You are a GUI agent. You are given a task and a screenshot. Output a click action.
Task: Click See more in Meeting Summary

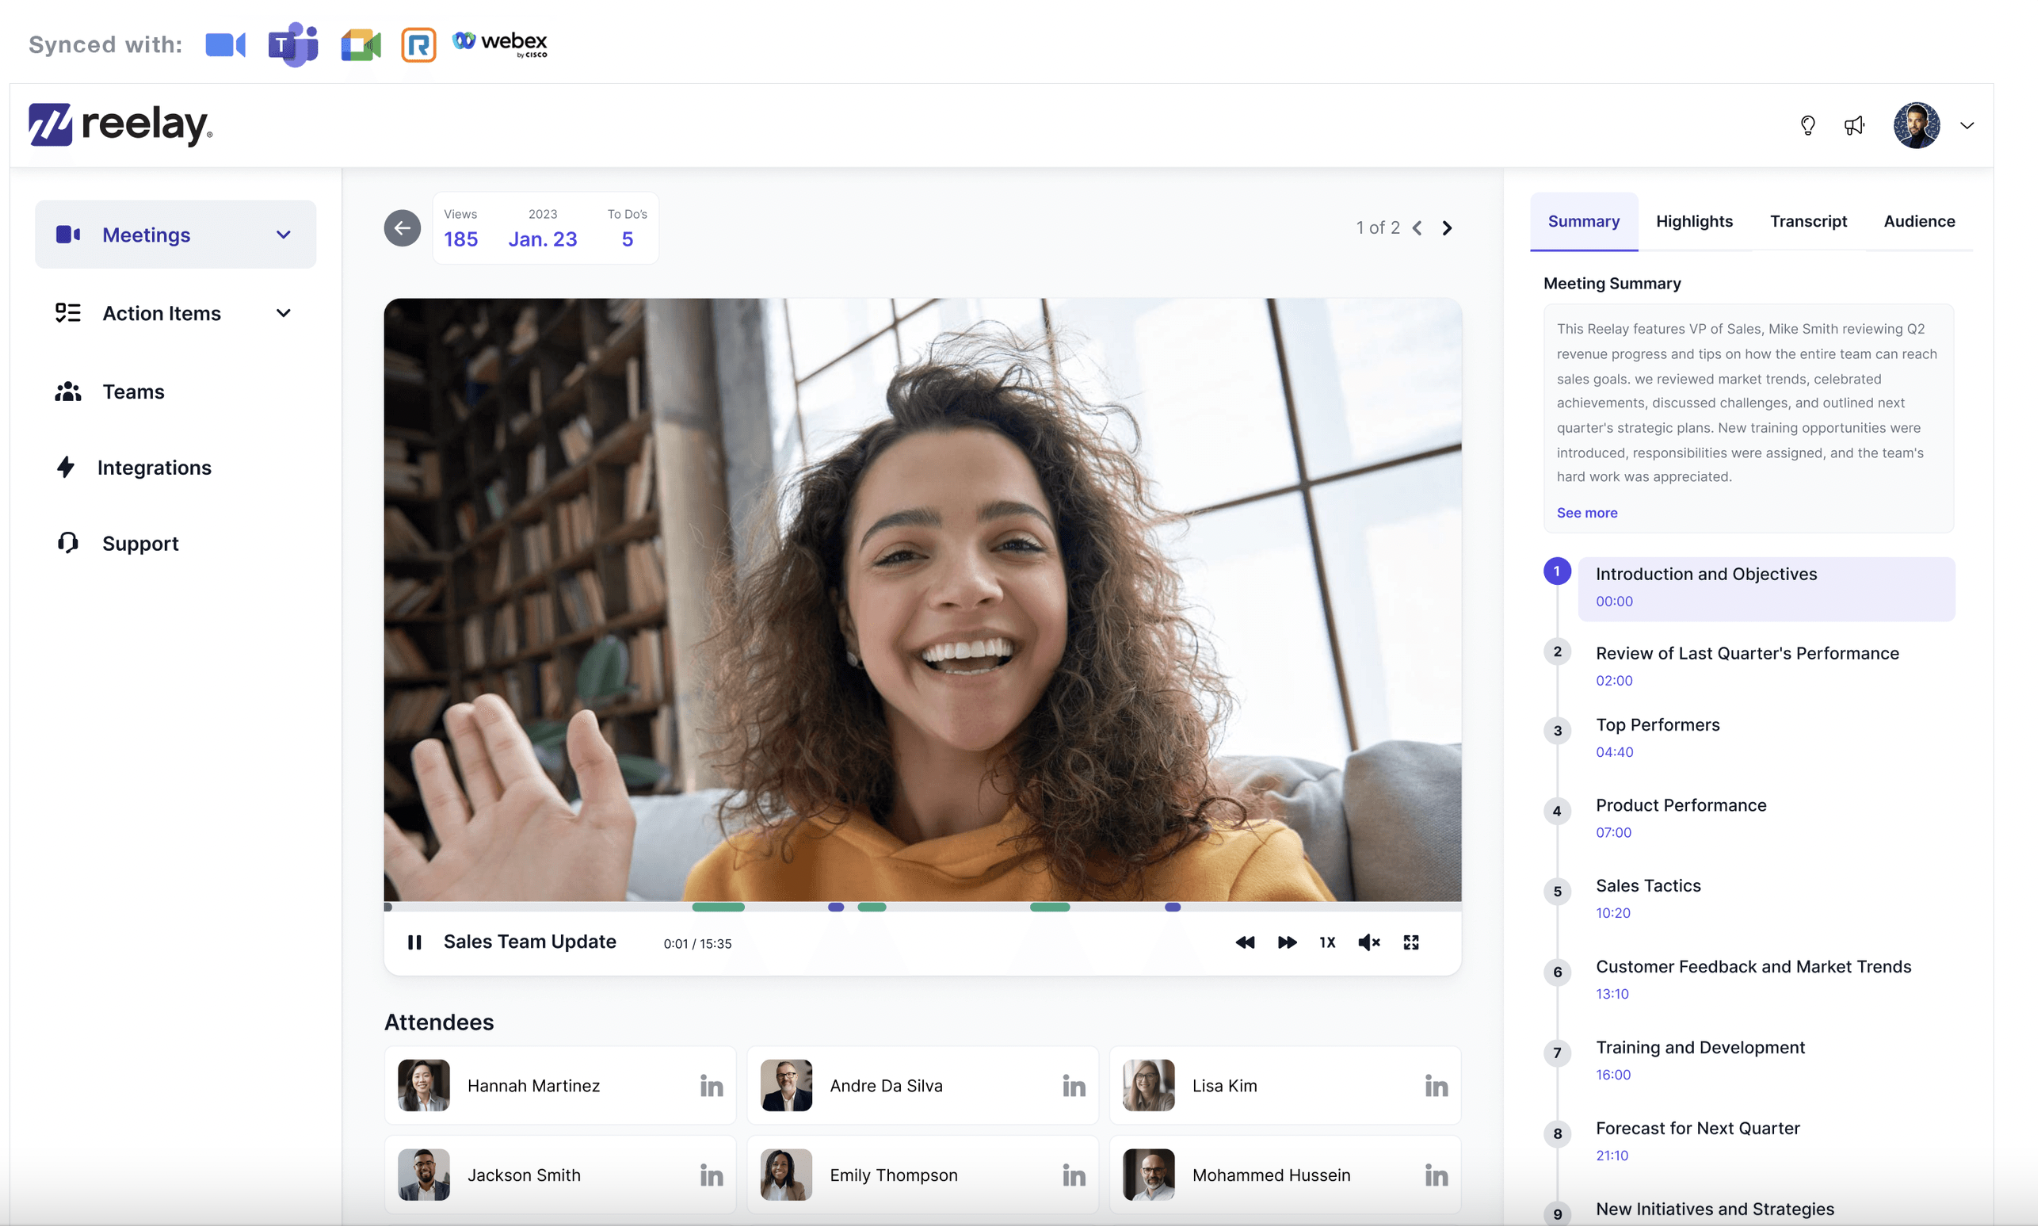(x=1587, y=513)
